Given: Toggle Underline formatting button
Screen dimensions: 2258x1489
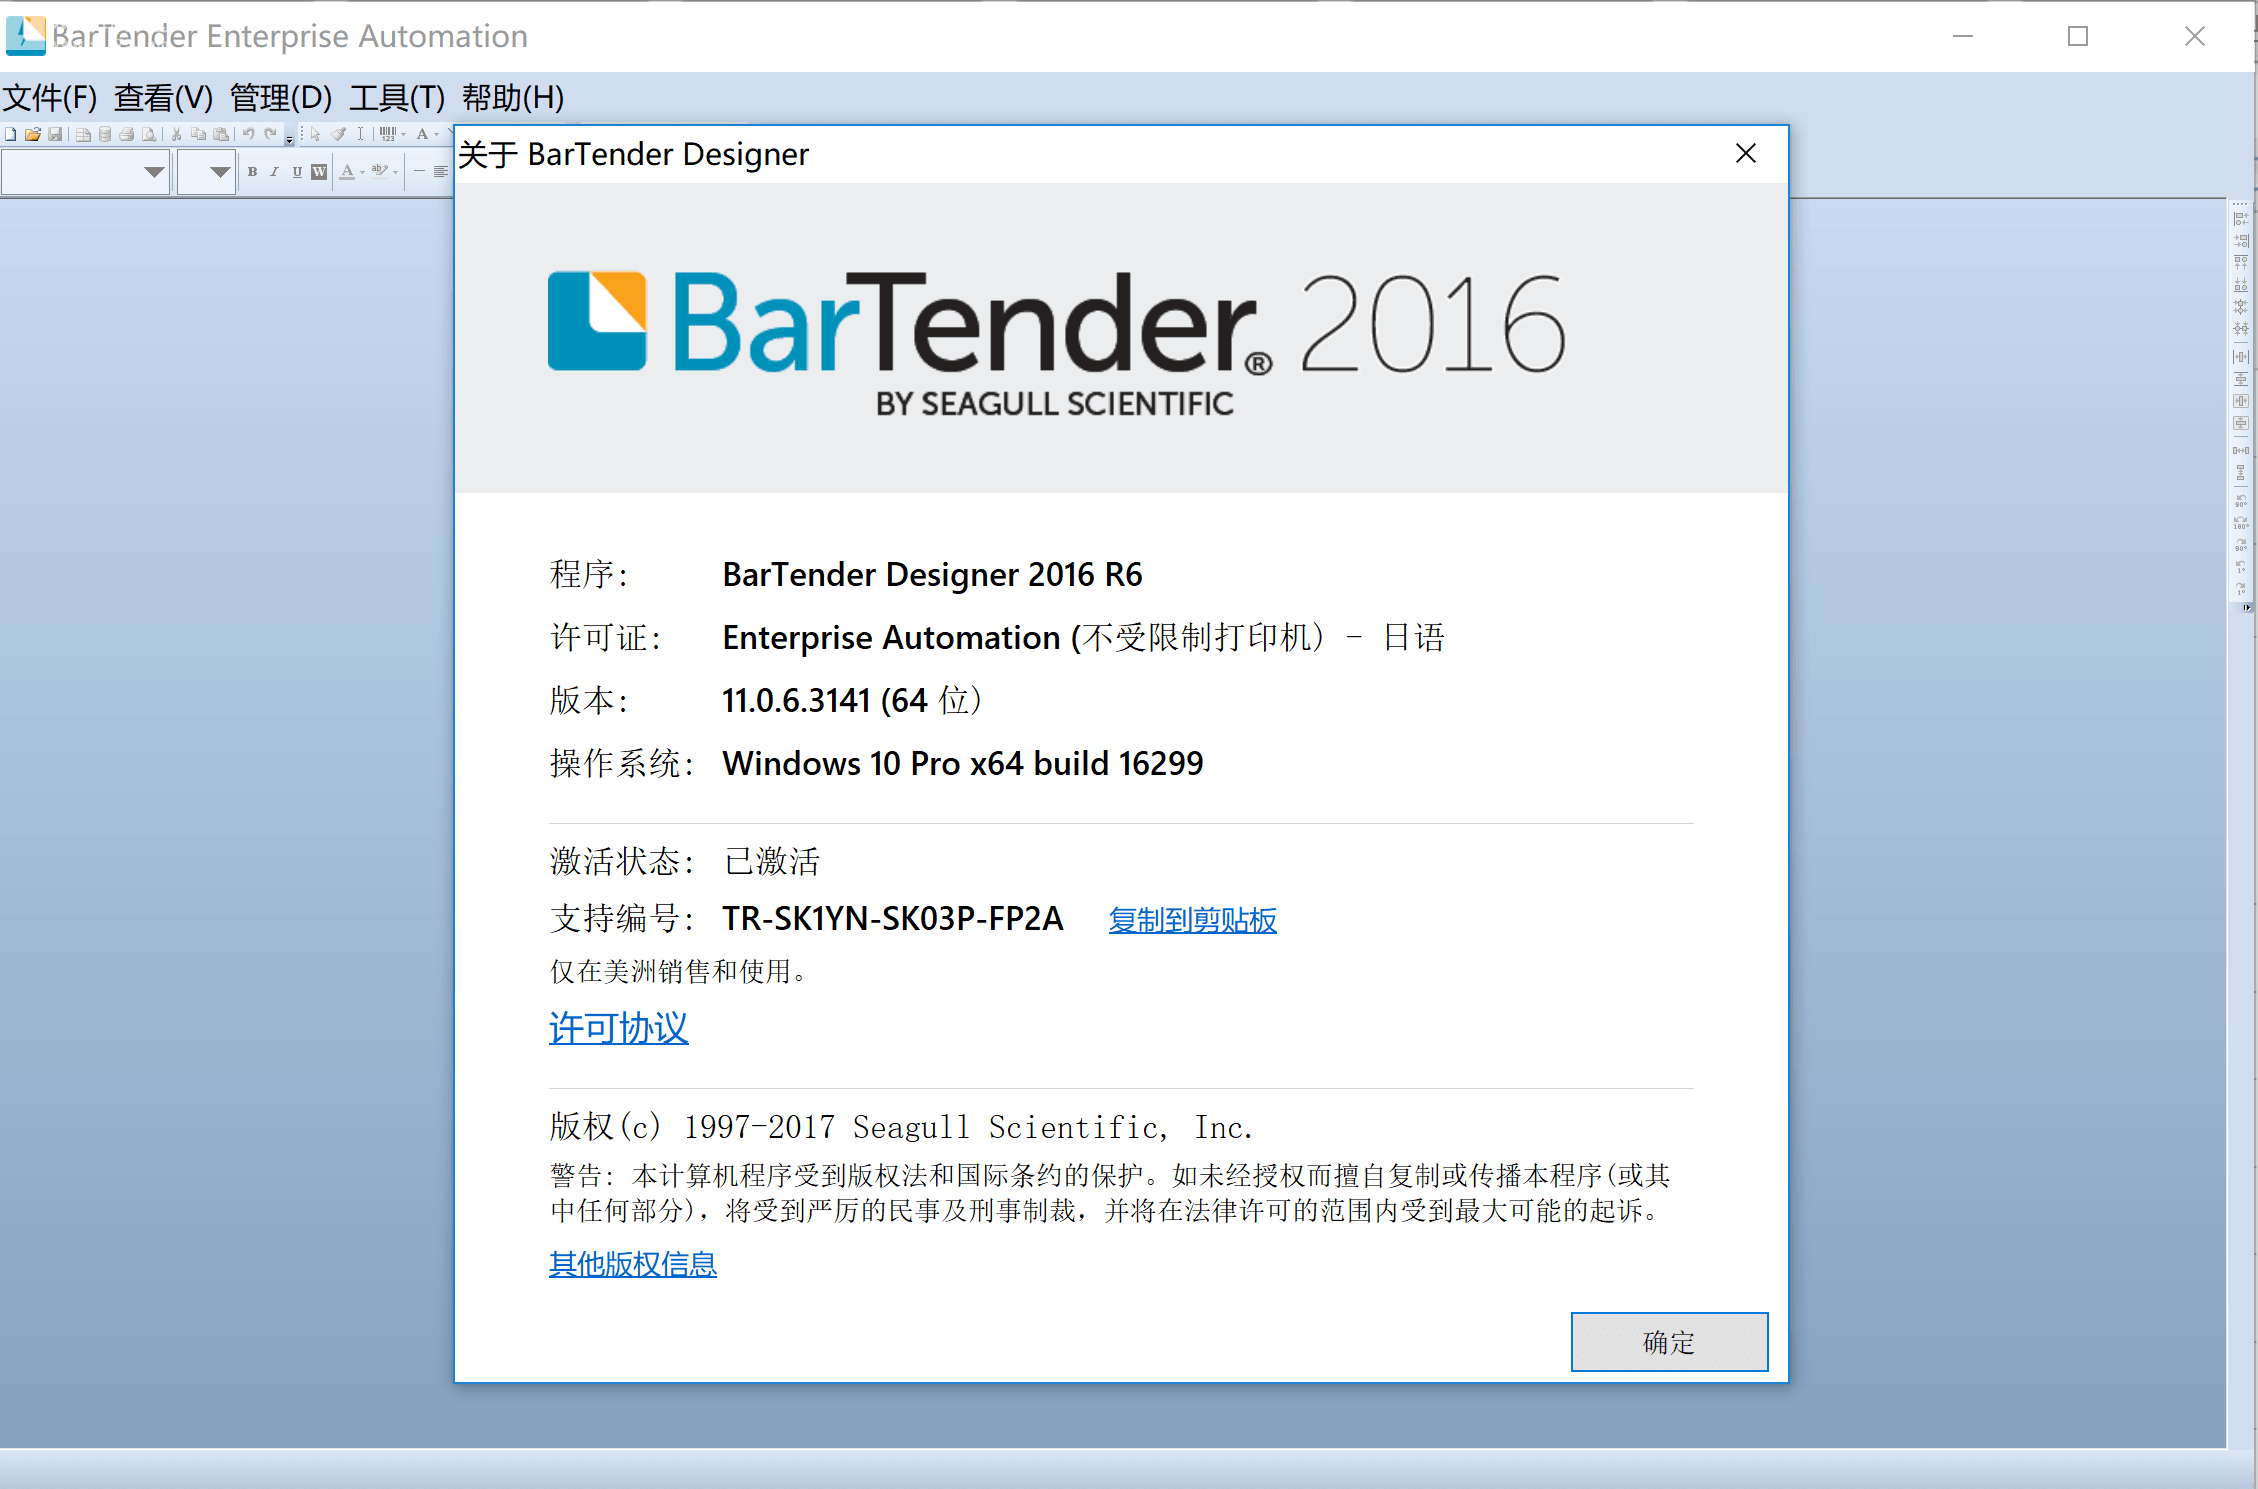Looking at the screenshot, I should [x=297, y=172].
